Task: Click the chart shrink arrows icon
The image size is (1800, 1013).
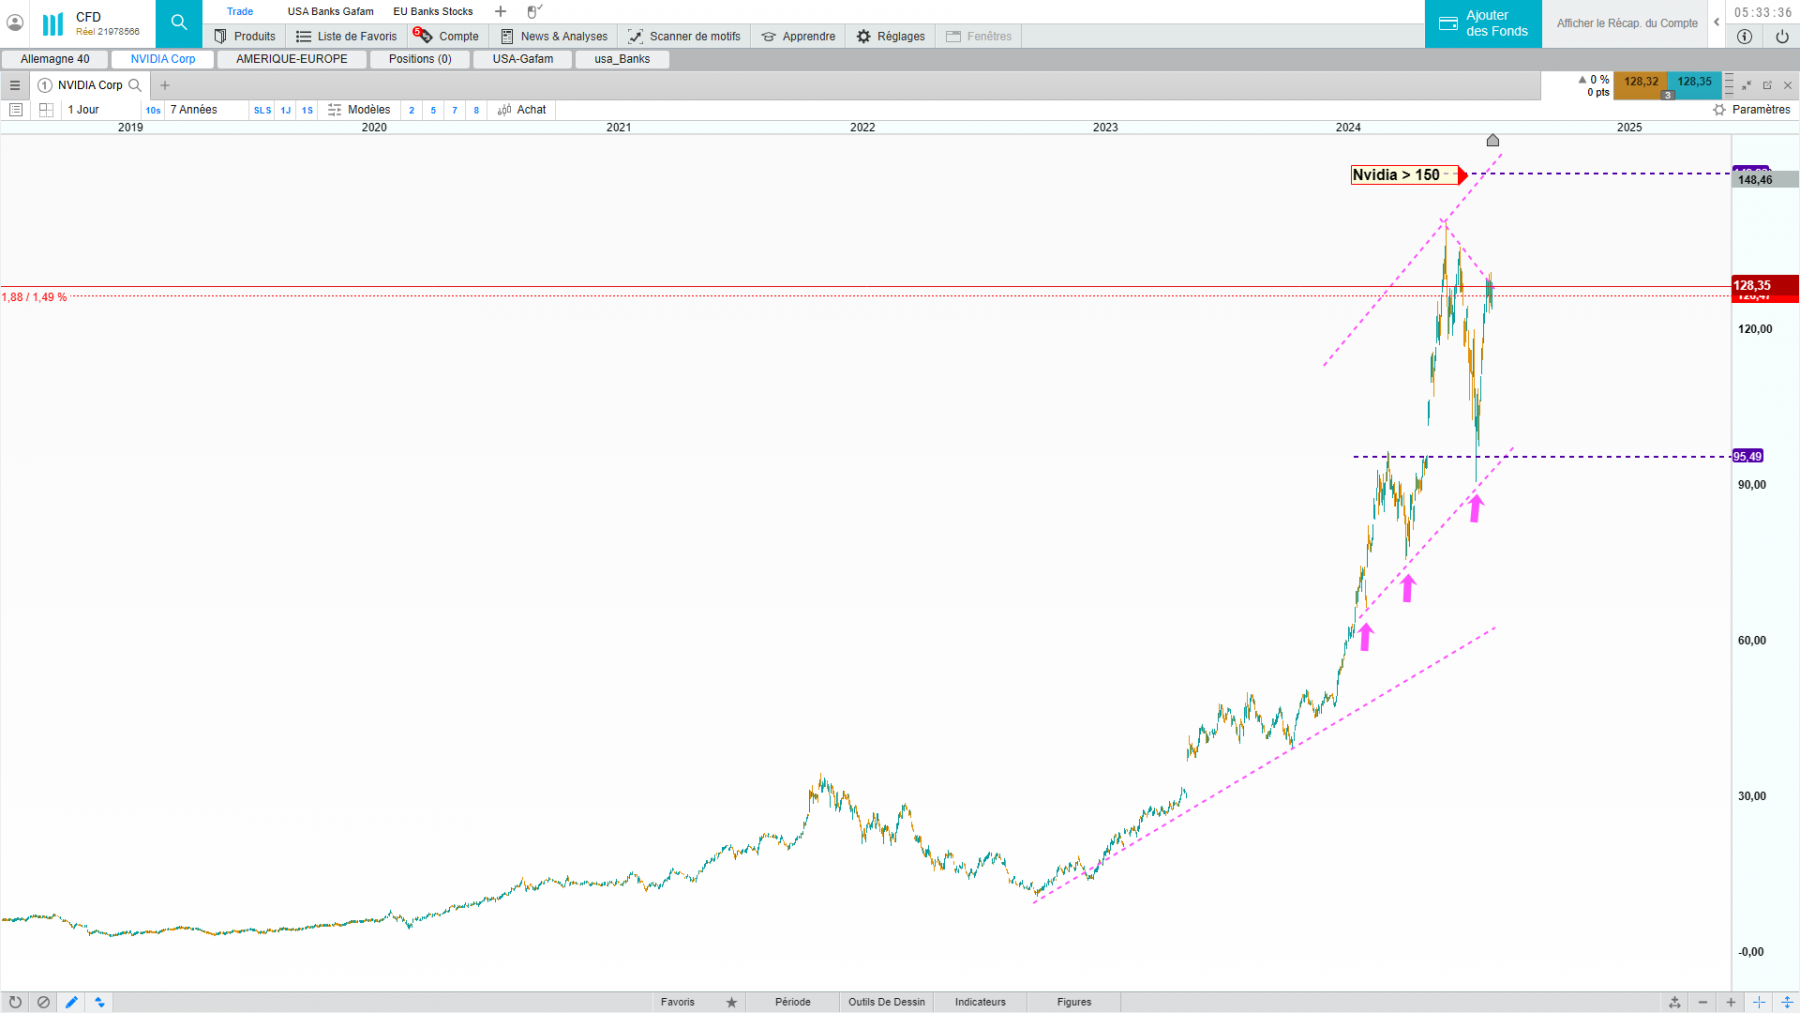Action: 1747,85
